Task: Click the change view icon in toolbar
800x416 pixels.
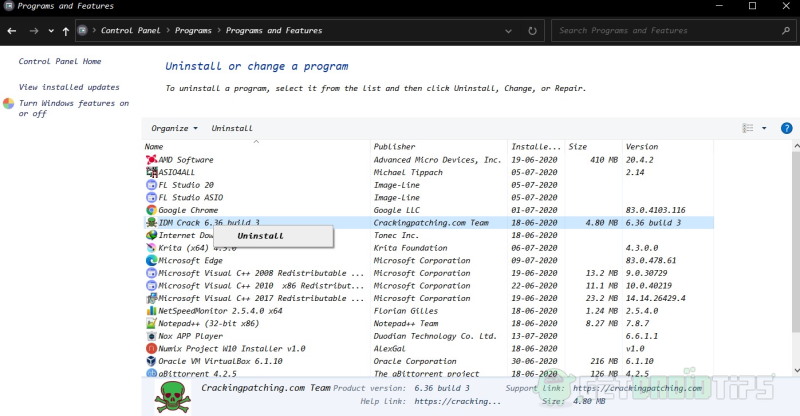Action: [747, 128]
